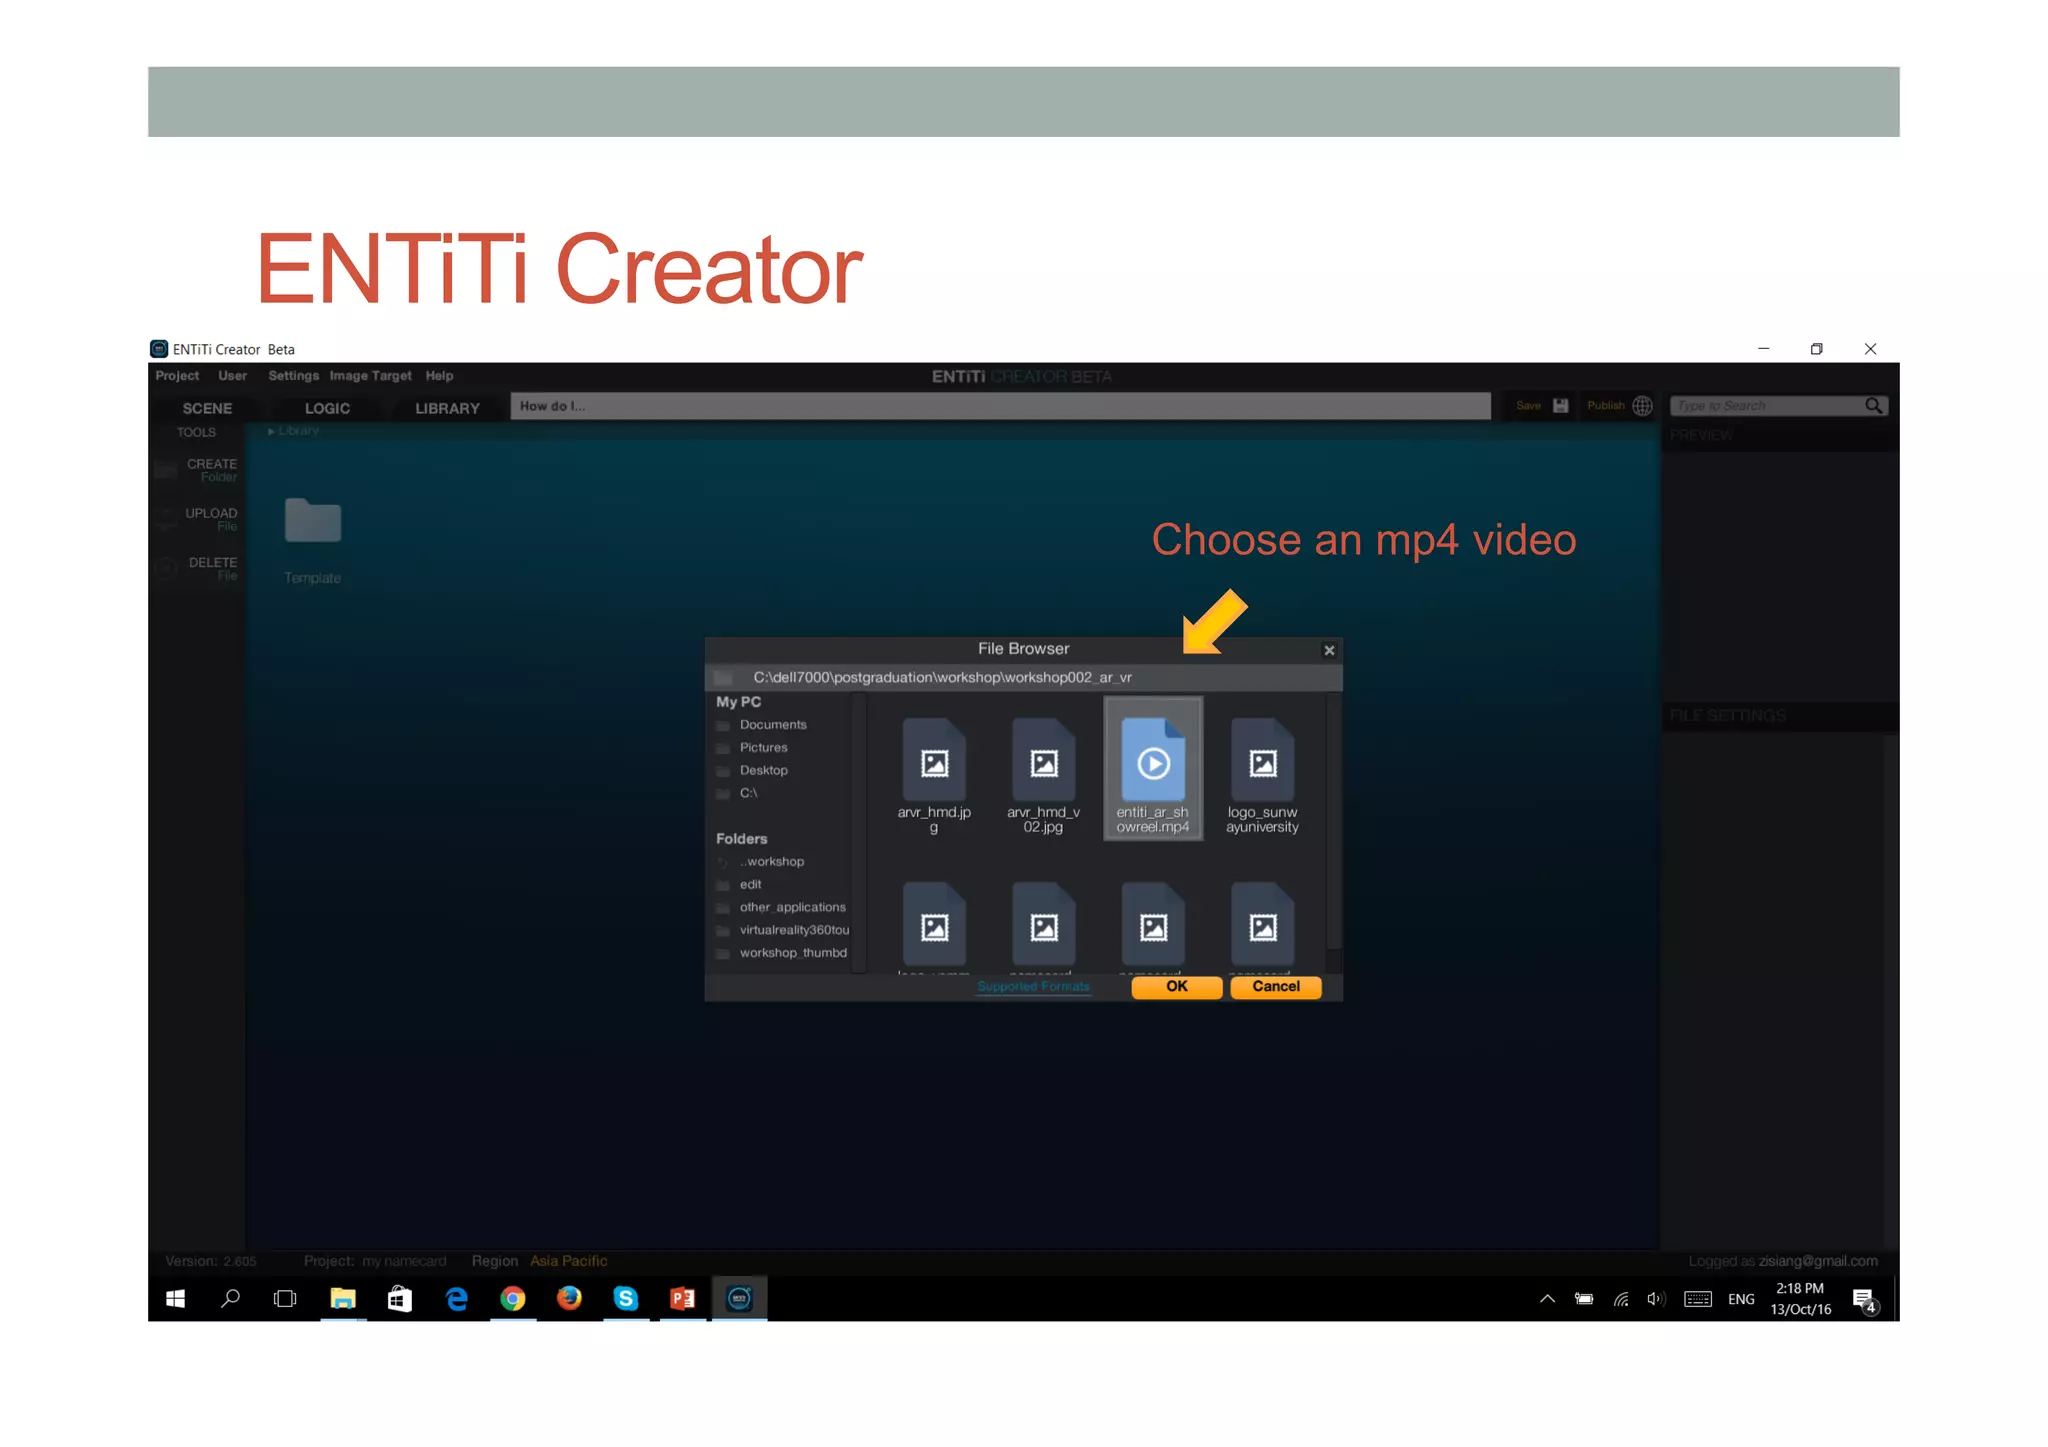
Task: Open ENTiTi Creator taskbar icon
Action: pos(739,1299)
